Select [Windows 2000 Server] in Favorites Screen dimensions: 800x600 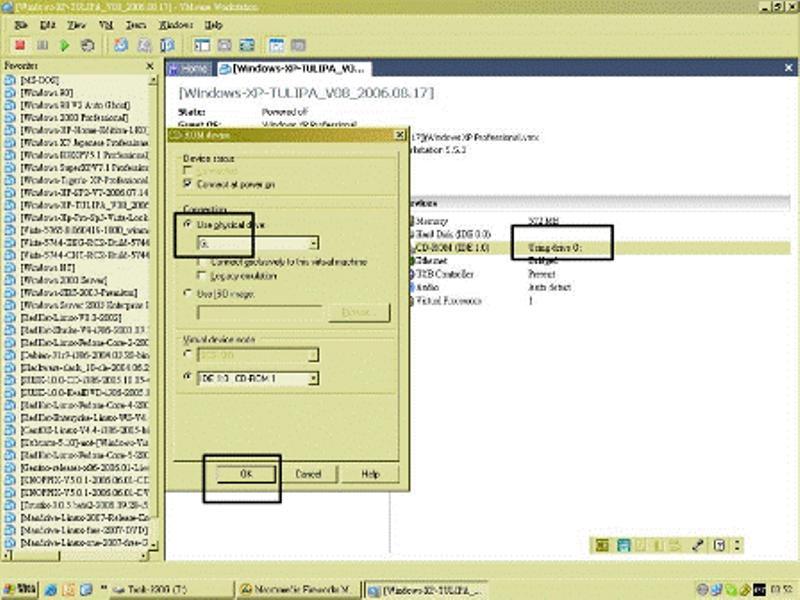click(x=63, y=280)
